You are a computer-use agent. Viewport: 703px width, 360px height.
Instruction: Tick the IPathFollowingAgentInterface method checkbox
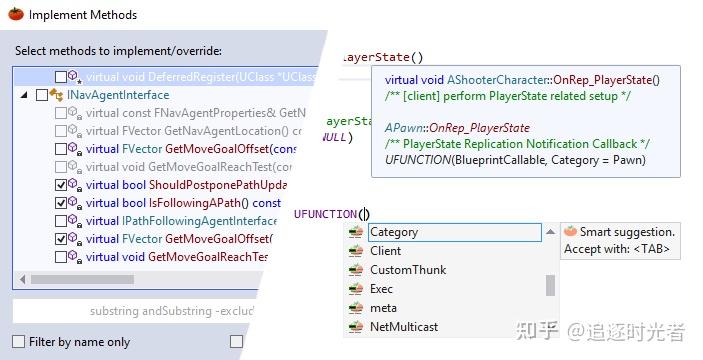61,221
